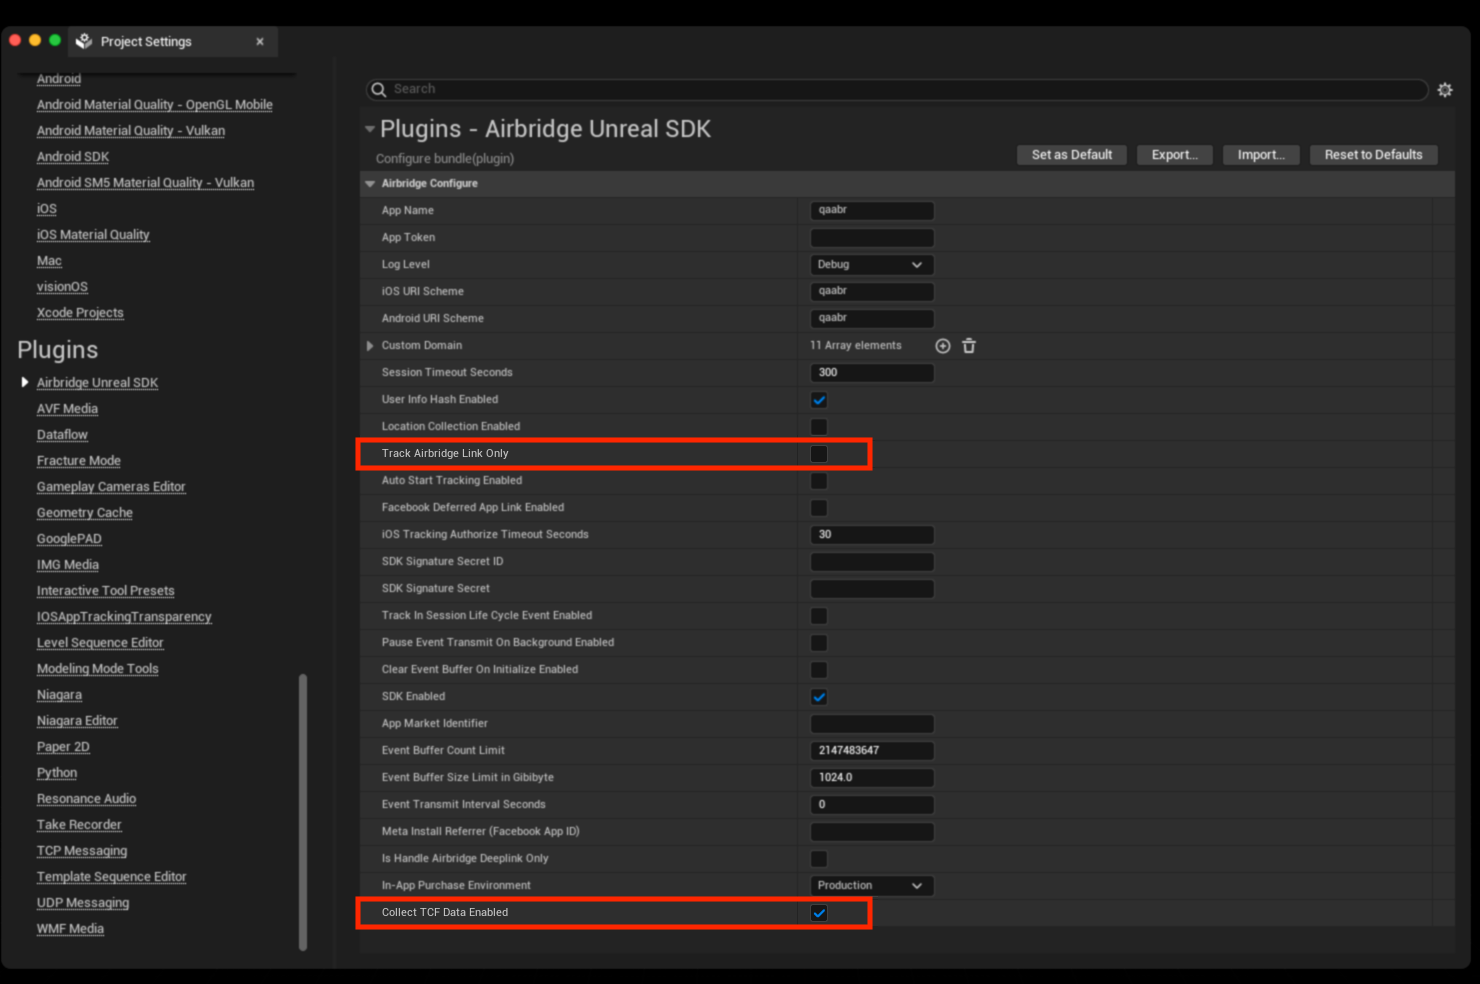Screen dimensions: 1480x984
Task: Click the sidebar vertical scrollbar
Action: point(303,812)
